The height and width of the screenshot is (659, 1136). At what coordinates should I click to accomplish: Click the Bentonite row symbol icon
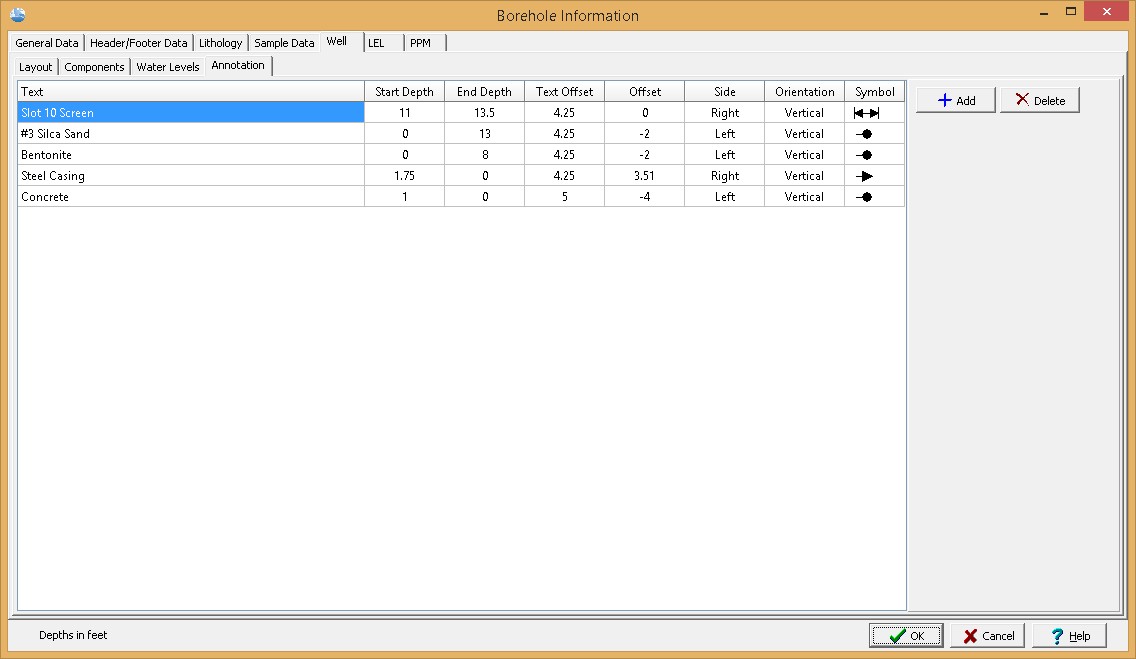(x=865, y=155)
